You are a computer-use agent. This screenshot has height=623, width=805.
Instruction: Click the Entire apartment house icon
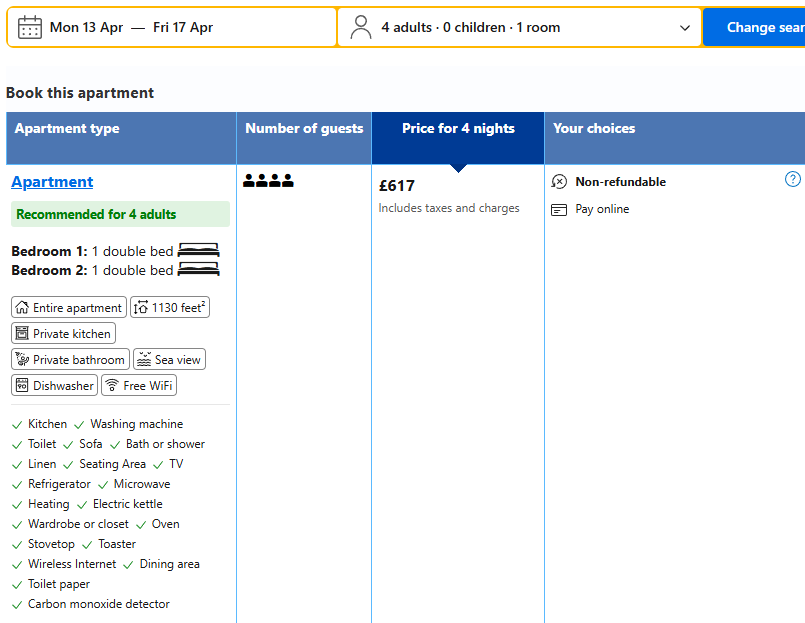tap(22, 307)
